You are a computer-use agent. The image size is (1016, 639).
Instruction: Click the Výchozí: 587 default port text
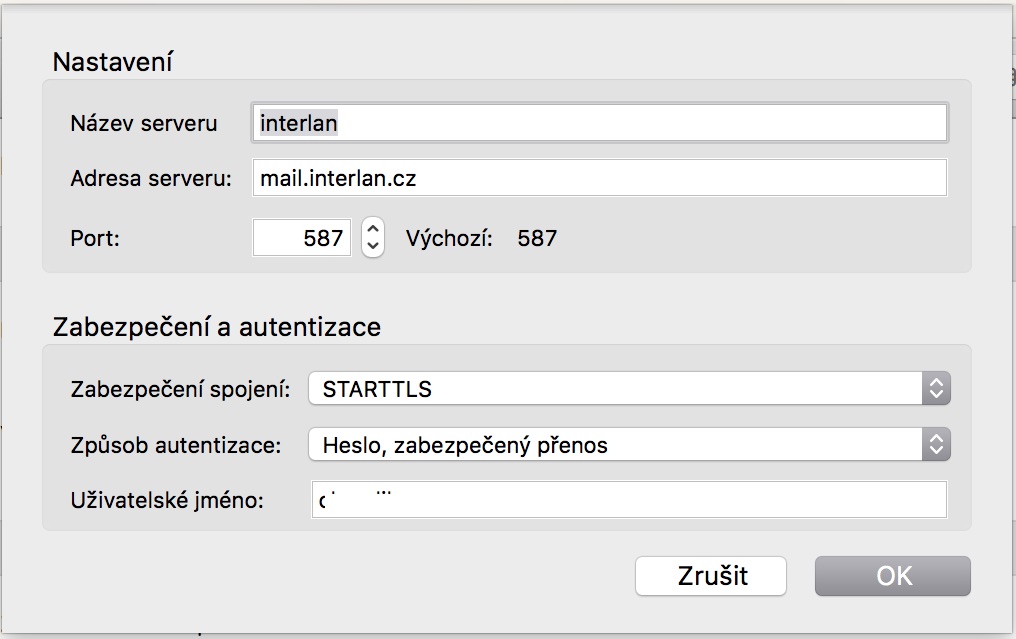click(x=481, y=238)
